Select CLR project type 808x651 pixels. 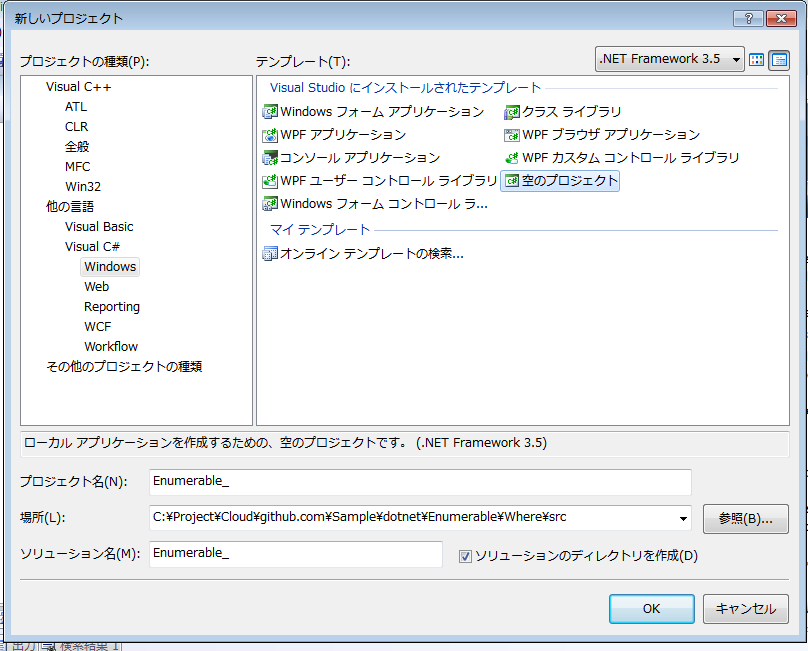tap(76, 127)
